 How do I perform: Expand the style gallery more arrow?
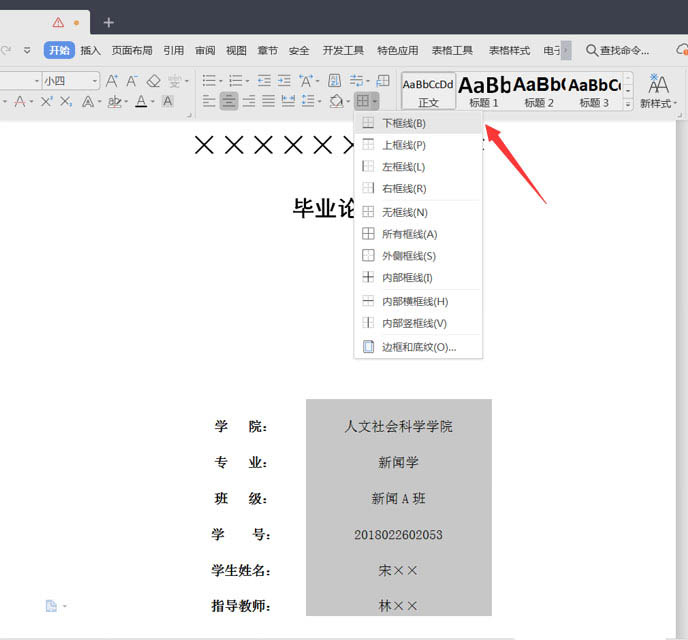pyautogui.click(x=628, y=103)
